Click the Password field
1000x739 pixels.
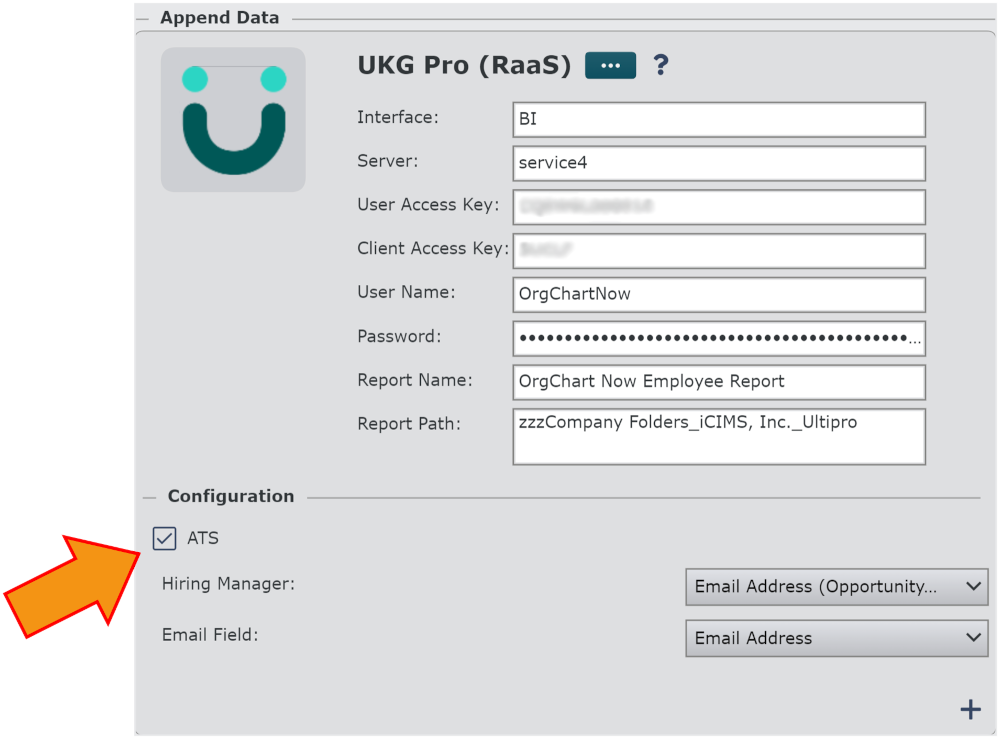coord(719,338)
